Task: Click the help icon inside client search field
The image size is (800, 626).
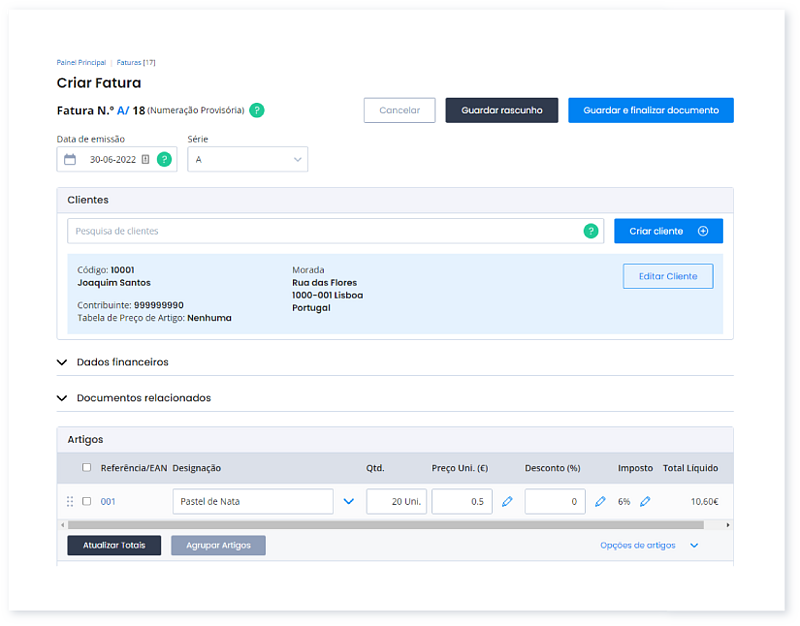Action: [x=589, y=231]
